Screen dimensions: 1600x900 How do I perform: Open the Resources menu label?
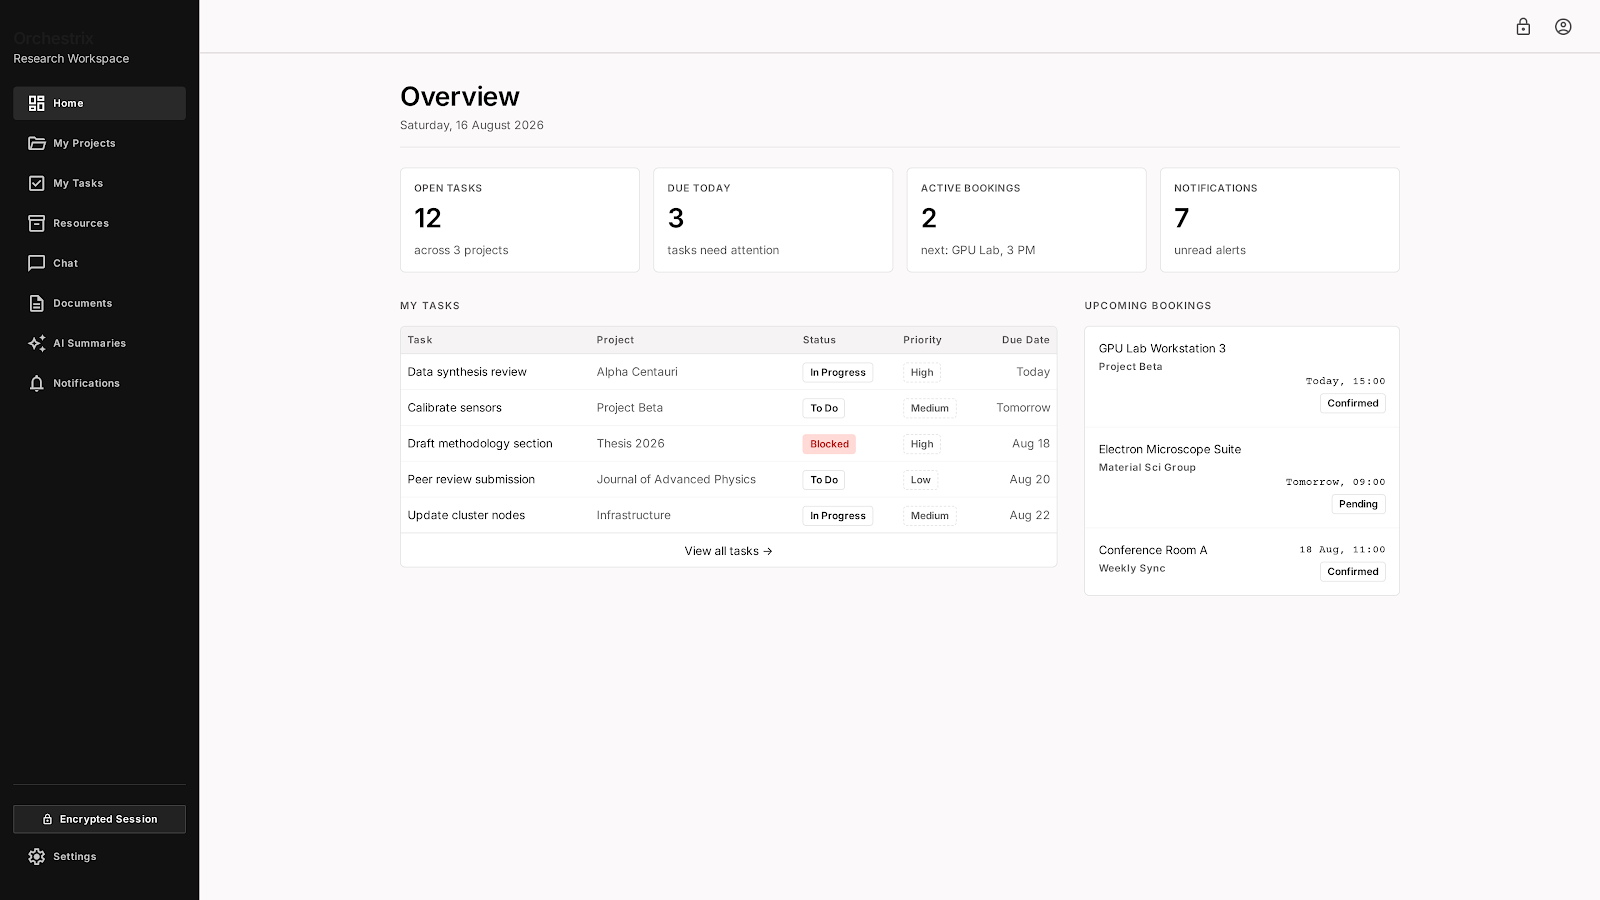[81, 223]
